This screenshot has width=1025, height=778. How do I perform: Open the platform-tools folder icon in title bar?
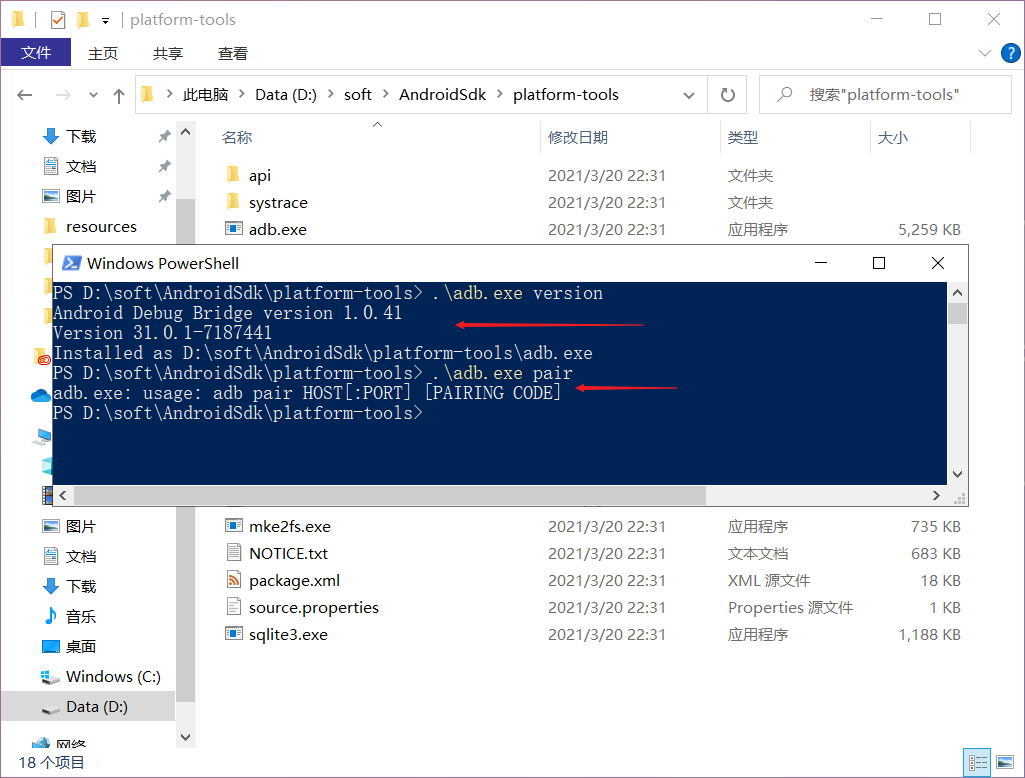pyautogui.click(x=18, y=19)
